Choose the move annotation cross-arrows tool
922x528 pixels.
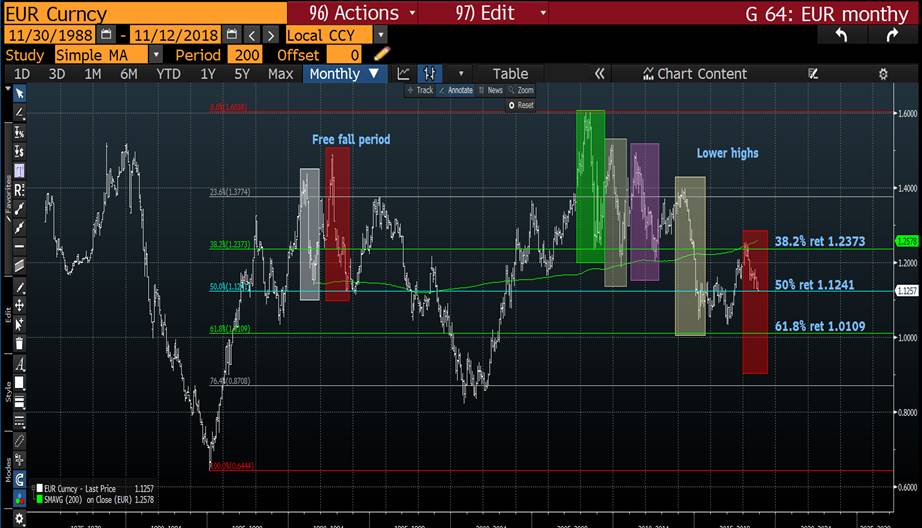(x=19, y=305)
